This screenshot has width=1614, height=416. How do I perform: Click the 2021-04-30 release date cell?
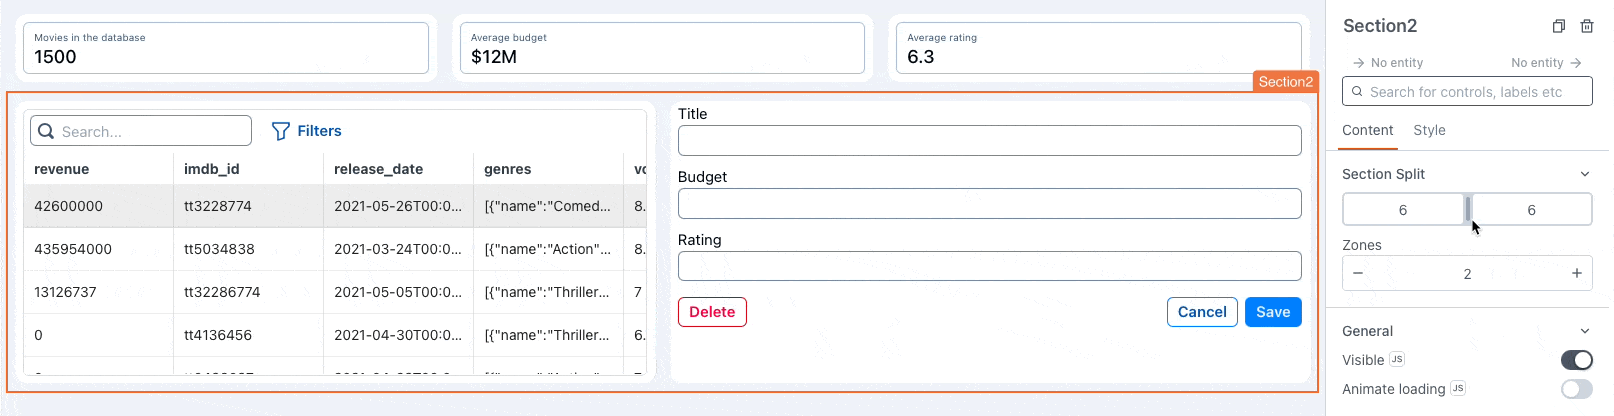(398, 335)
